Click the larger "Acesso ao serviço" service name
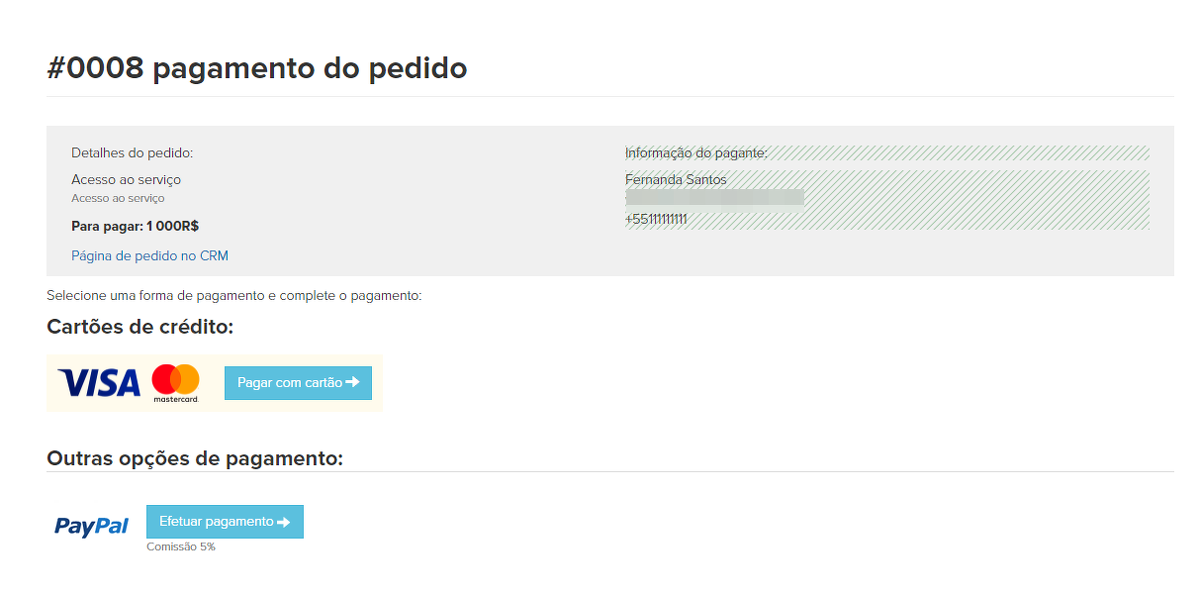This screenshot has width=1200, height=595. pyautogui.click(x=126, y=180)
